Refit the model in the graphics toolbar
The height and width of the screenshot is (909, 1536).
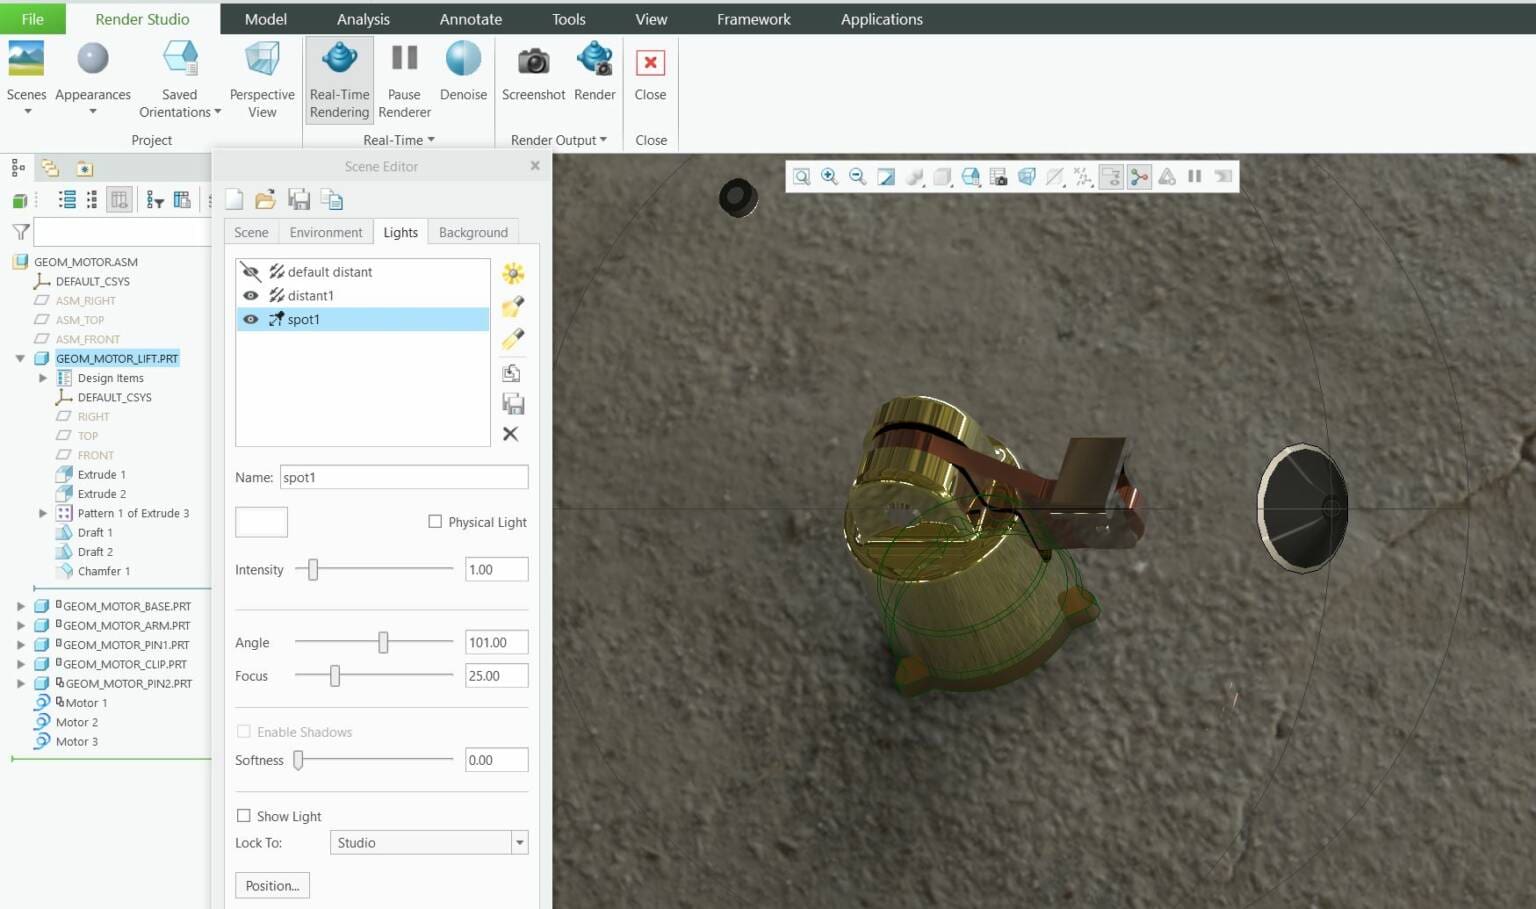[802, 177]
